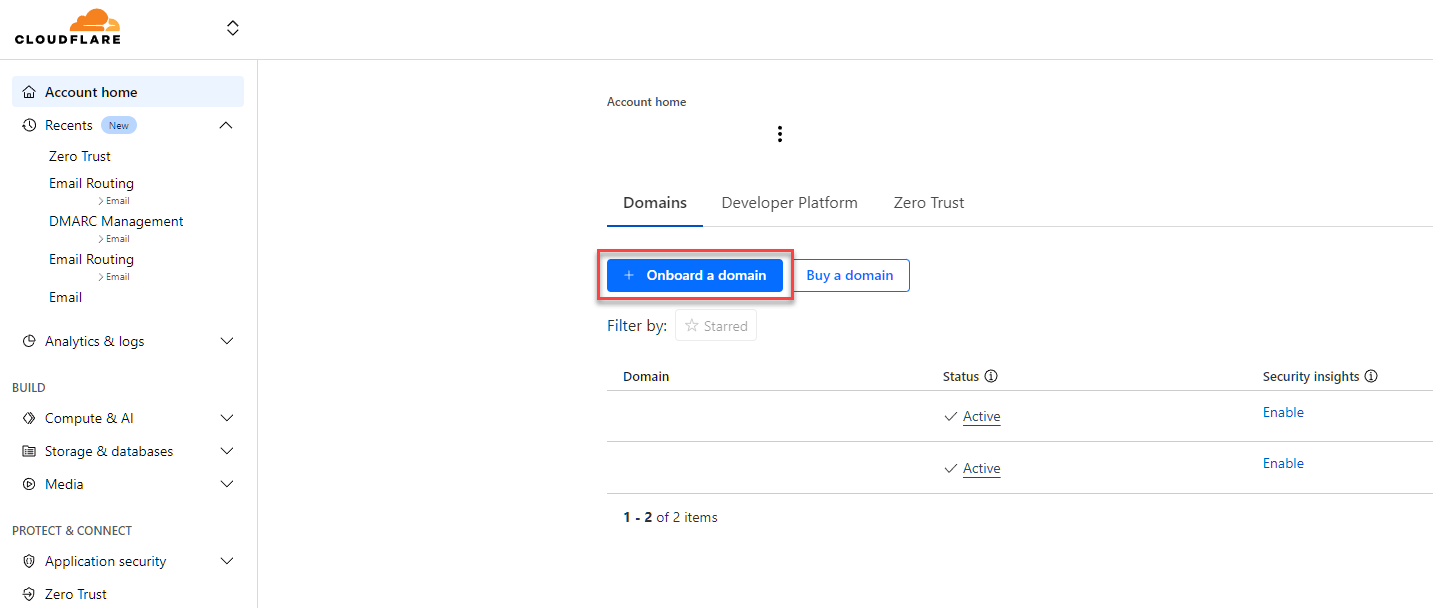Screen dimensions: 1433x608
Task: Switch to the Developer Platform tab
Action: tap(789, 202)
